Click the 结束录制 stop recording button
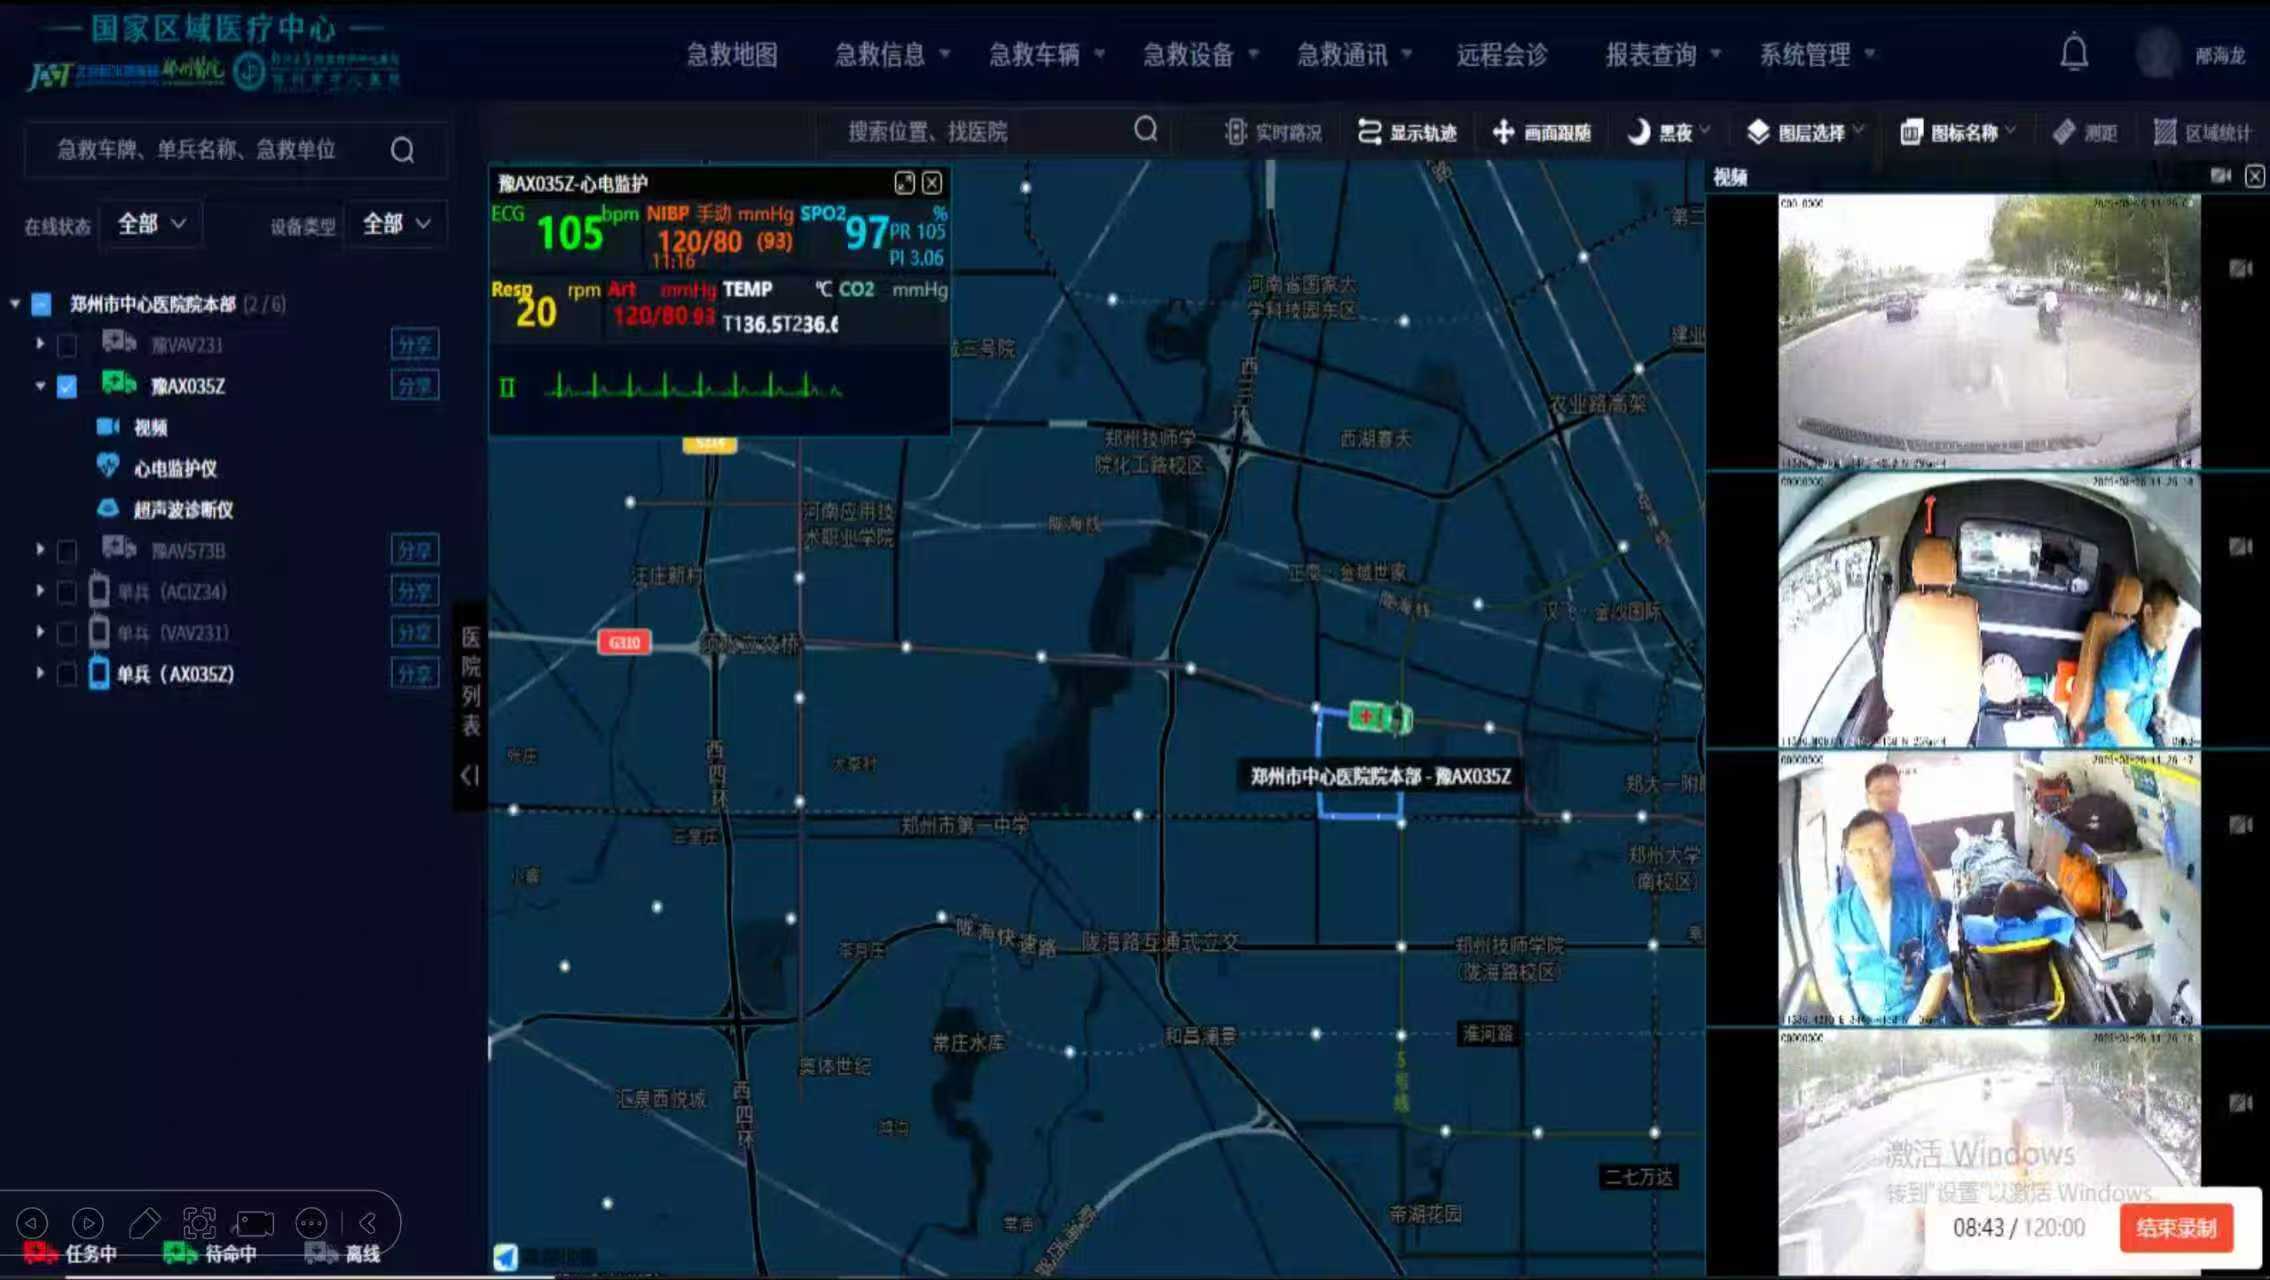Screen dimensions: 2270x1280 click(x=2176, y=1228)
